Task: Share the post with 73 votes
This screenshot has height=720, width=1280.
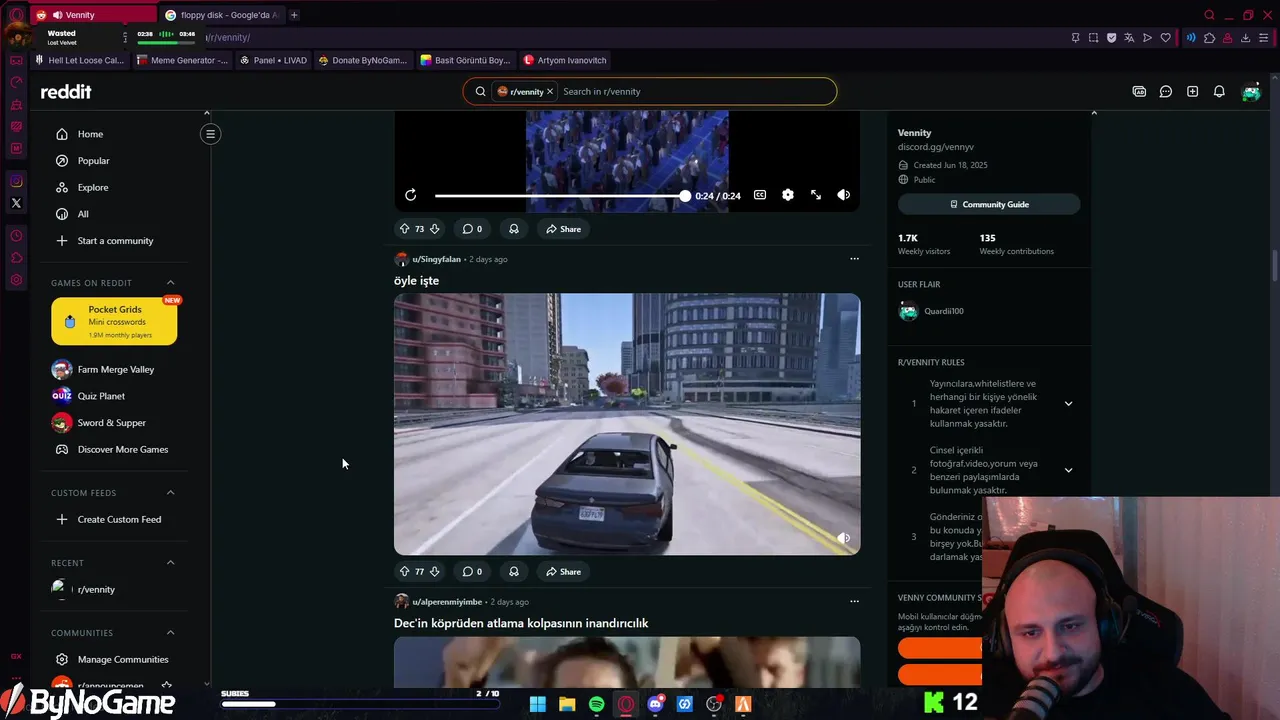Action: [563, 229]
